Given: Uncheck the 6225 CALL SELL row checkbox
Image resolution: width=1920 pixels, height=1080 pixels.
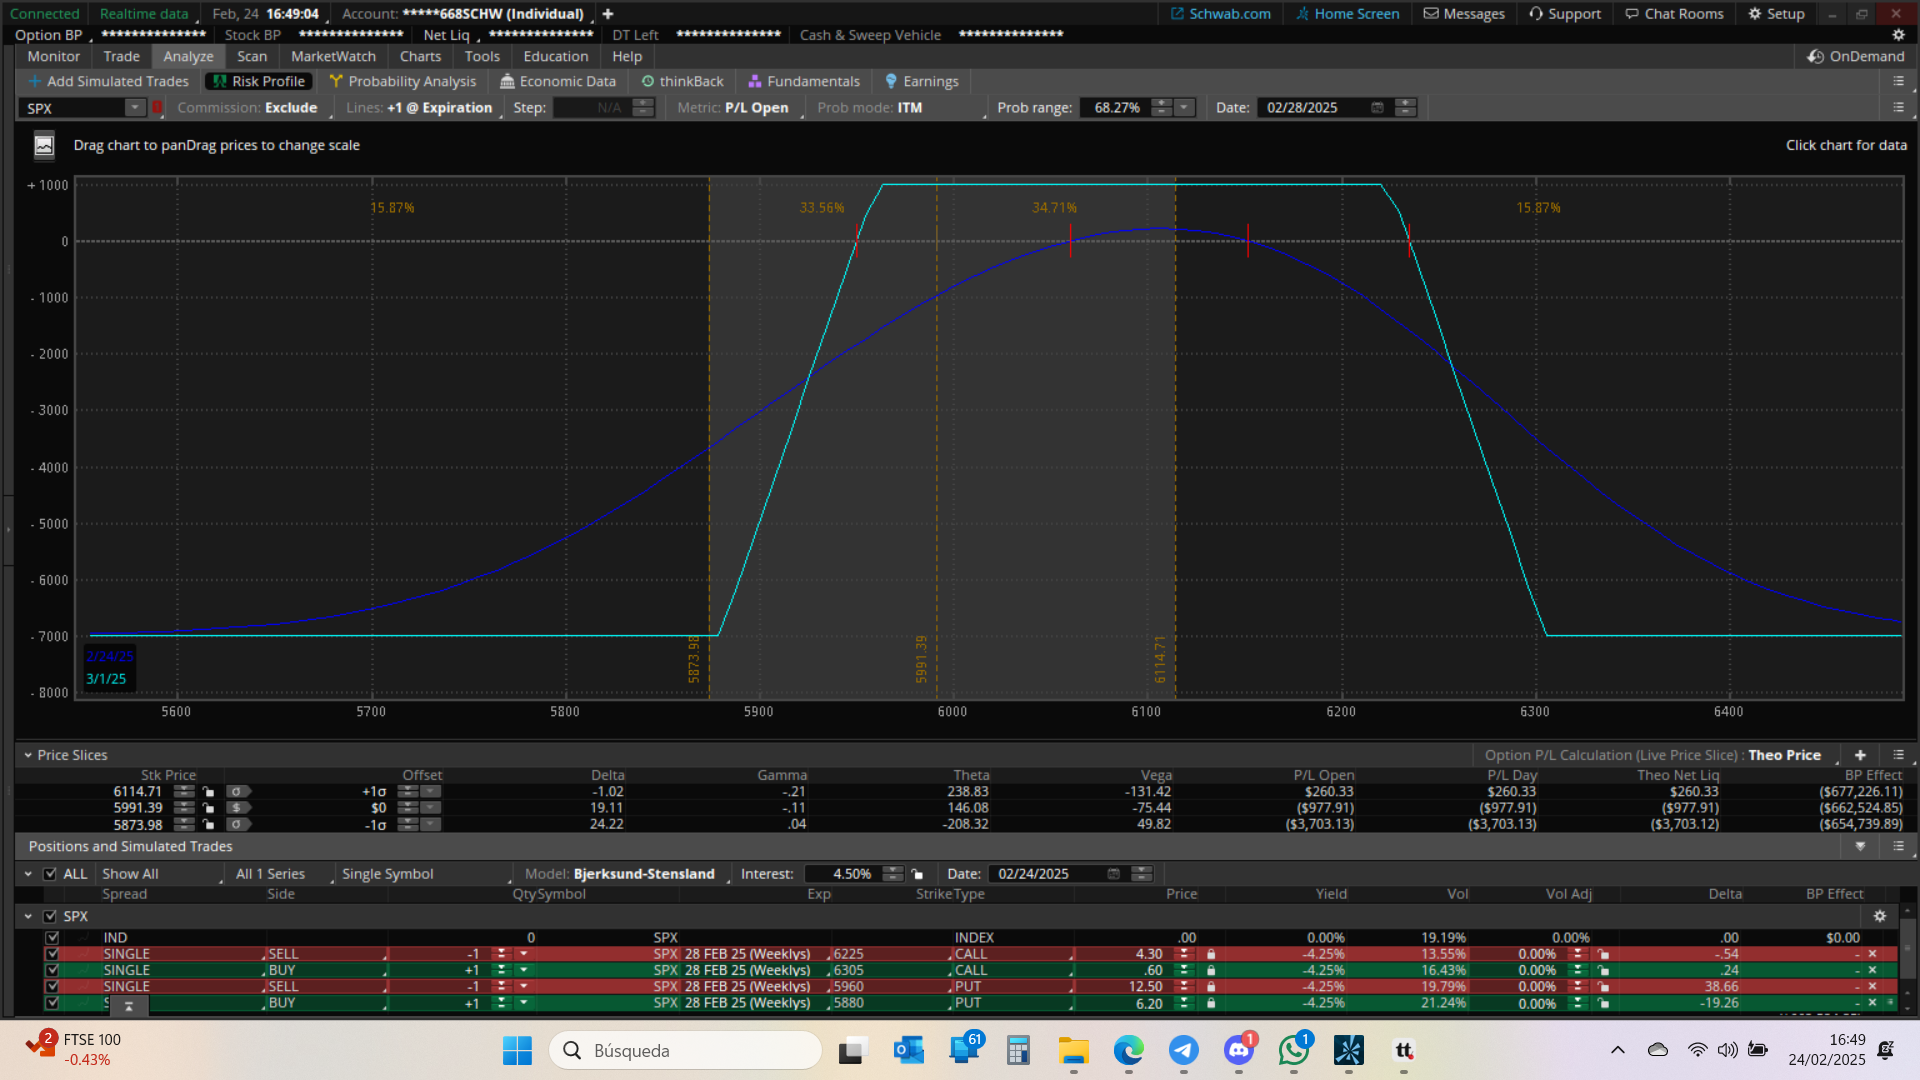Looking at the screenshot, I should (52, 955).
